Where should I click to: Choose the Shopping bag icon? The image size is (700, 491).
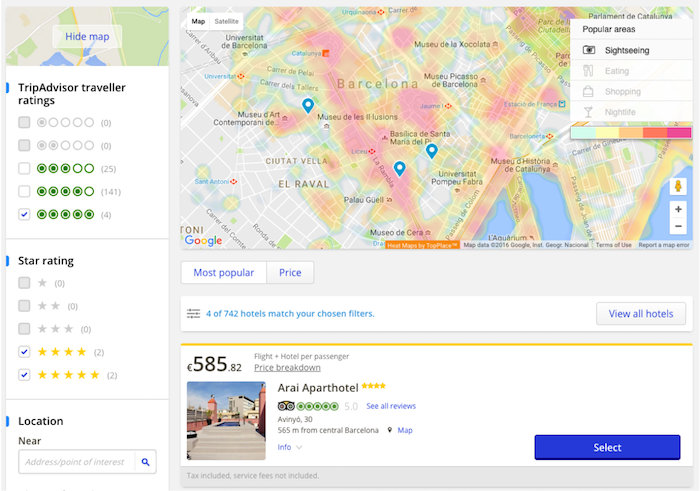point(588,92)
